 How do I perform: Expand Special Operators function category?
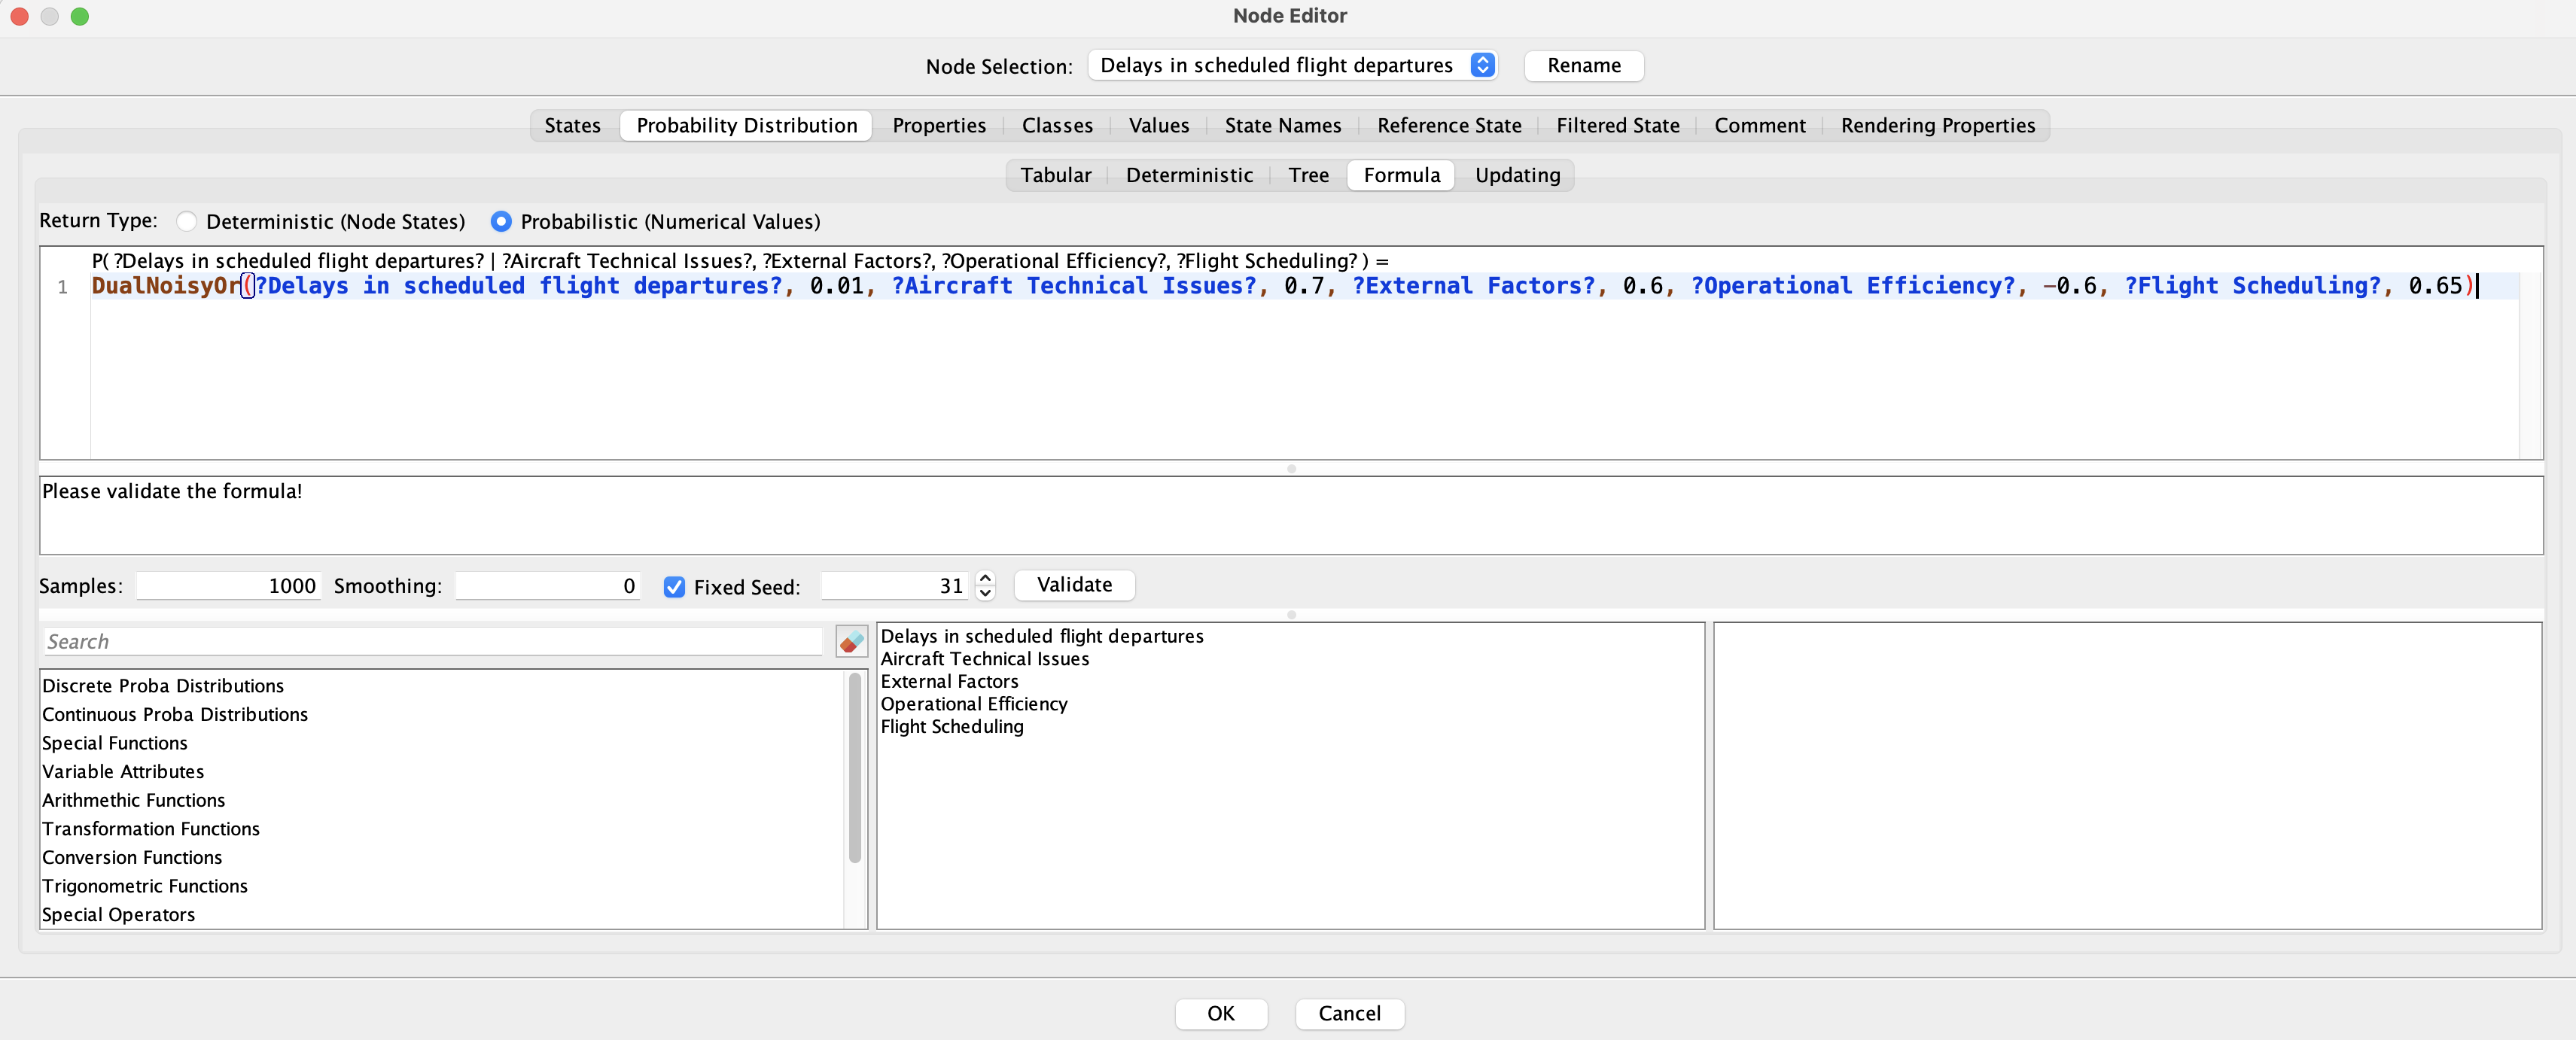118,914
